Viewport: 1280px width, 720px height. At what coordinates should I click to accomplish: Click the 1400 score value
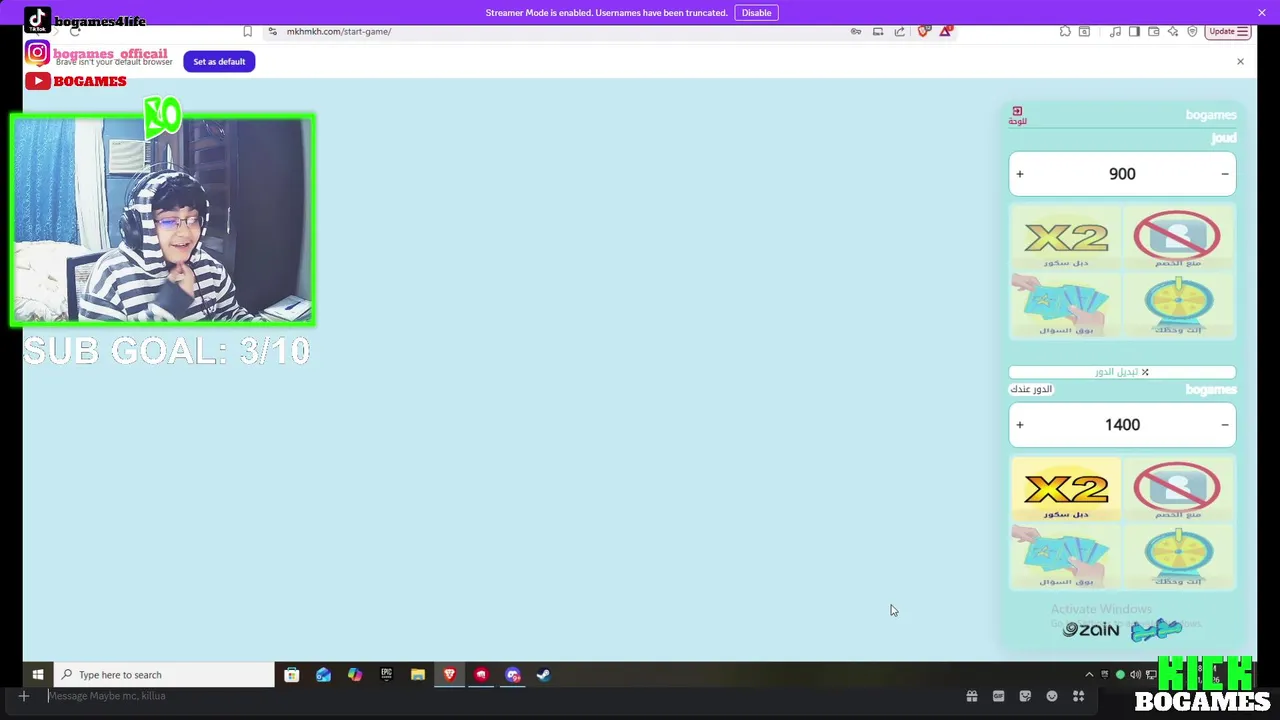click(1122, 425)
